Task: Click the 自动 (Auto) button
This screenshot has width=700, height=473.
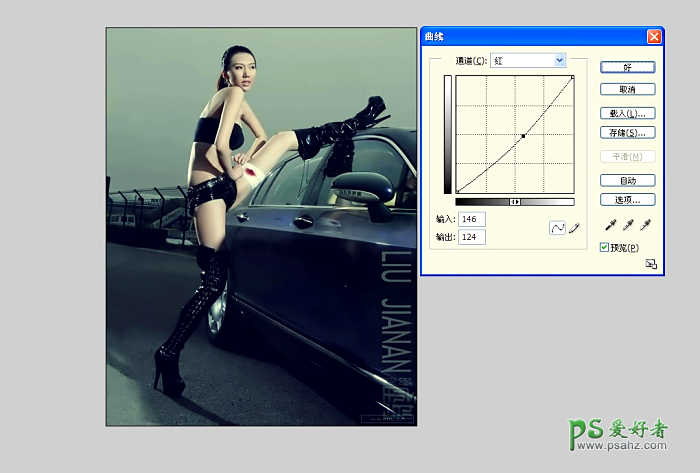Action: [x=627, y=181]
